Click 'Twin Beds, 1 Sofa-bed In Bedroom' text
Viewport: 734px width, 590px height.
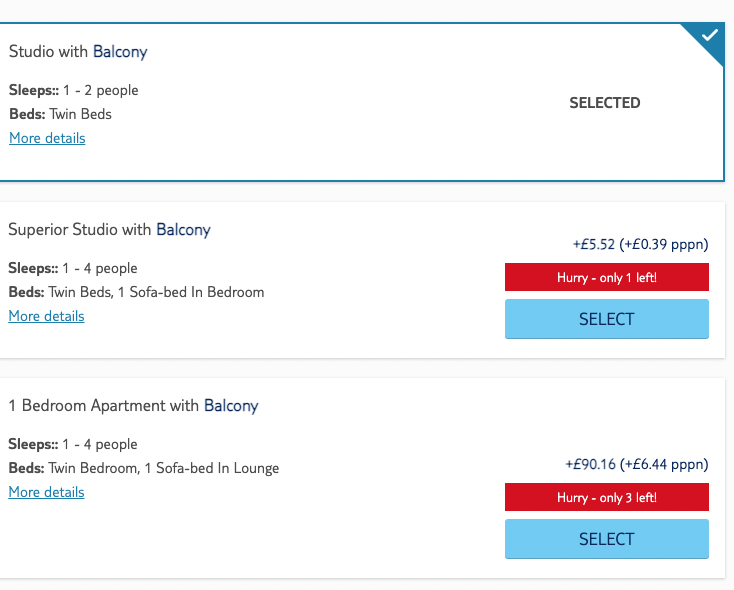[156, 292]
